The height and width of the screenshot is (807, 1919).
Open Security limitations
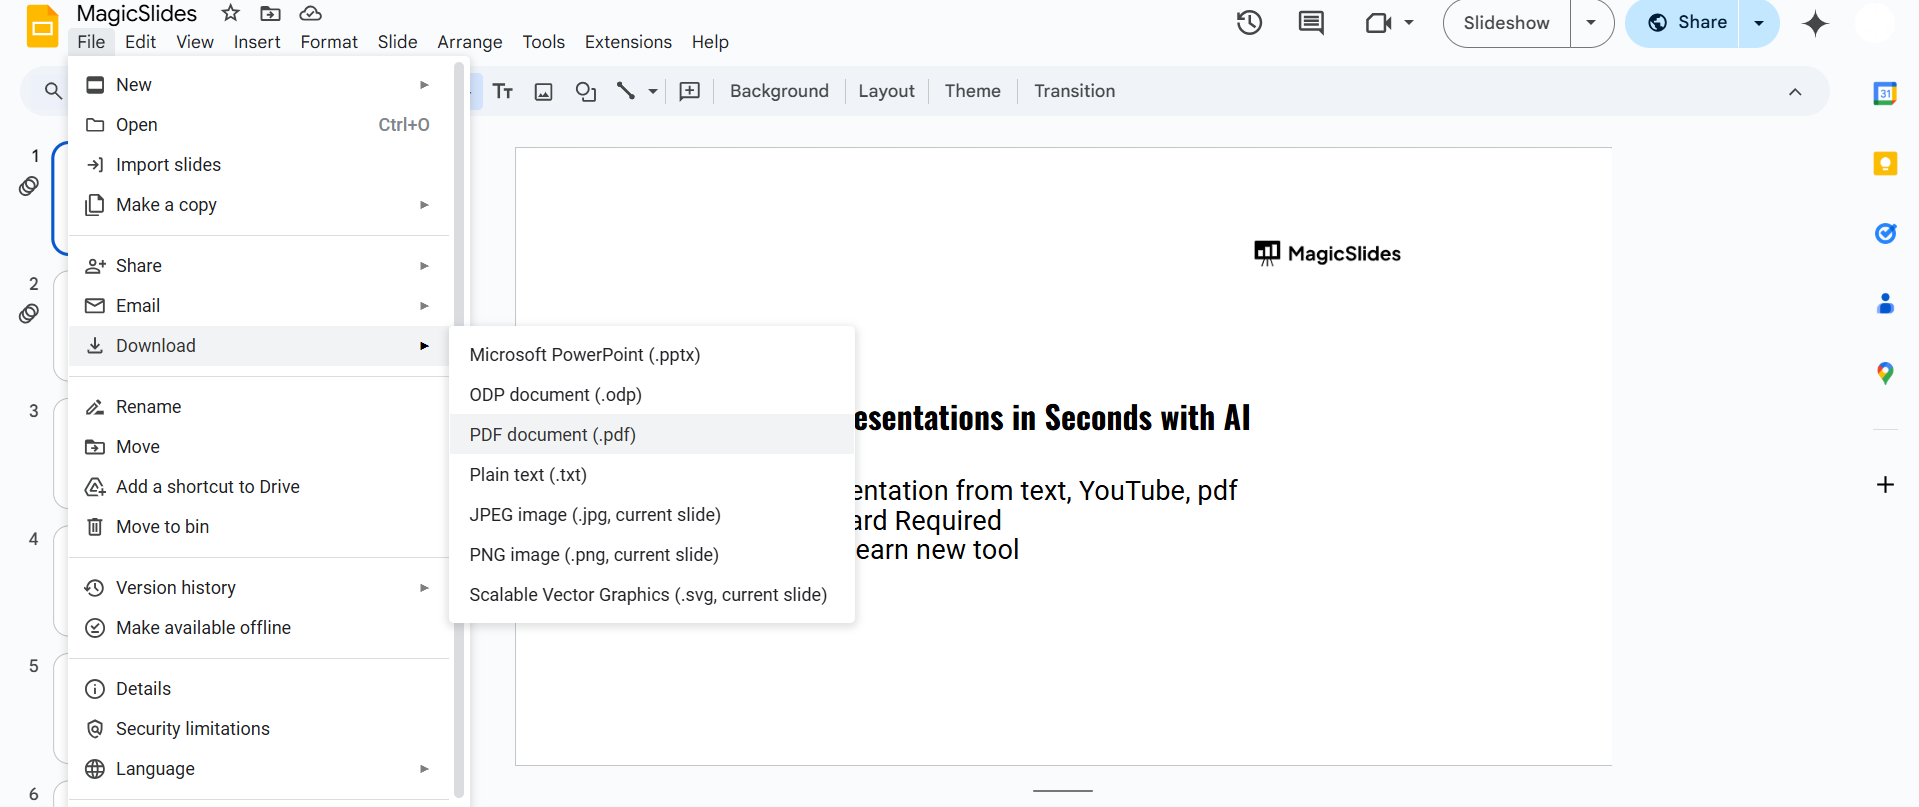point(259,729)
